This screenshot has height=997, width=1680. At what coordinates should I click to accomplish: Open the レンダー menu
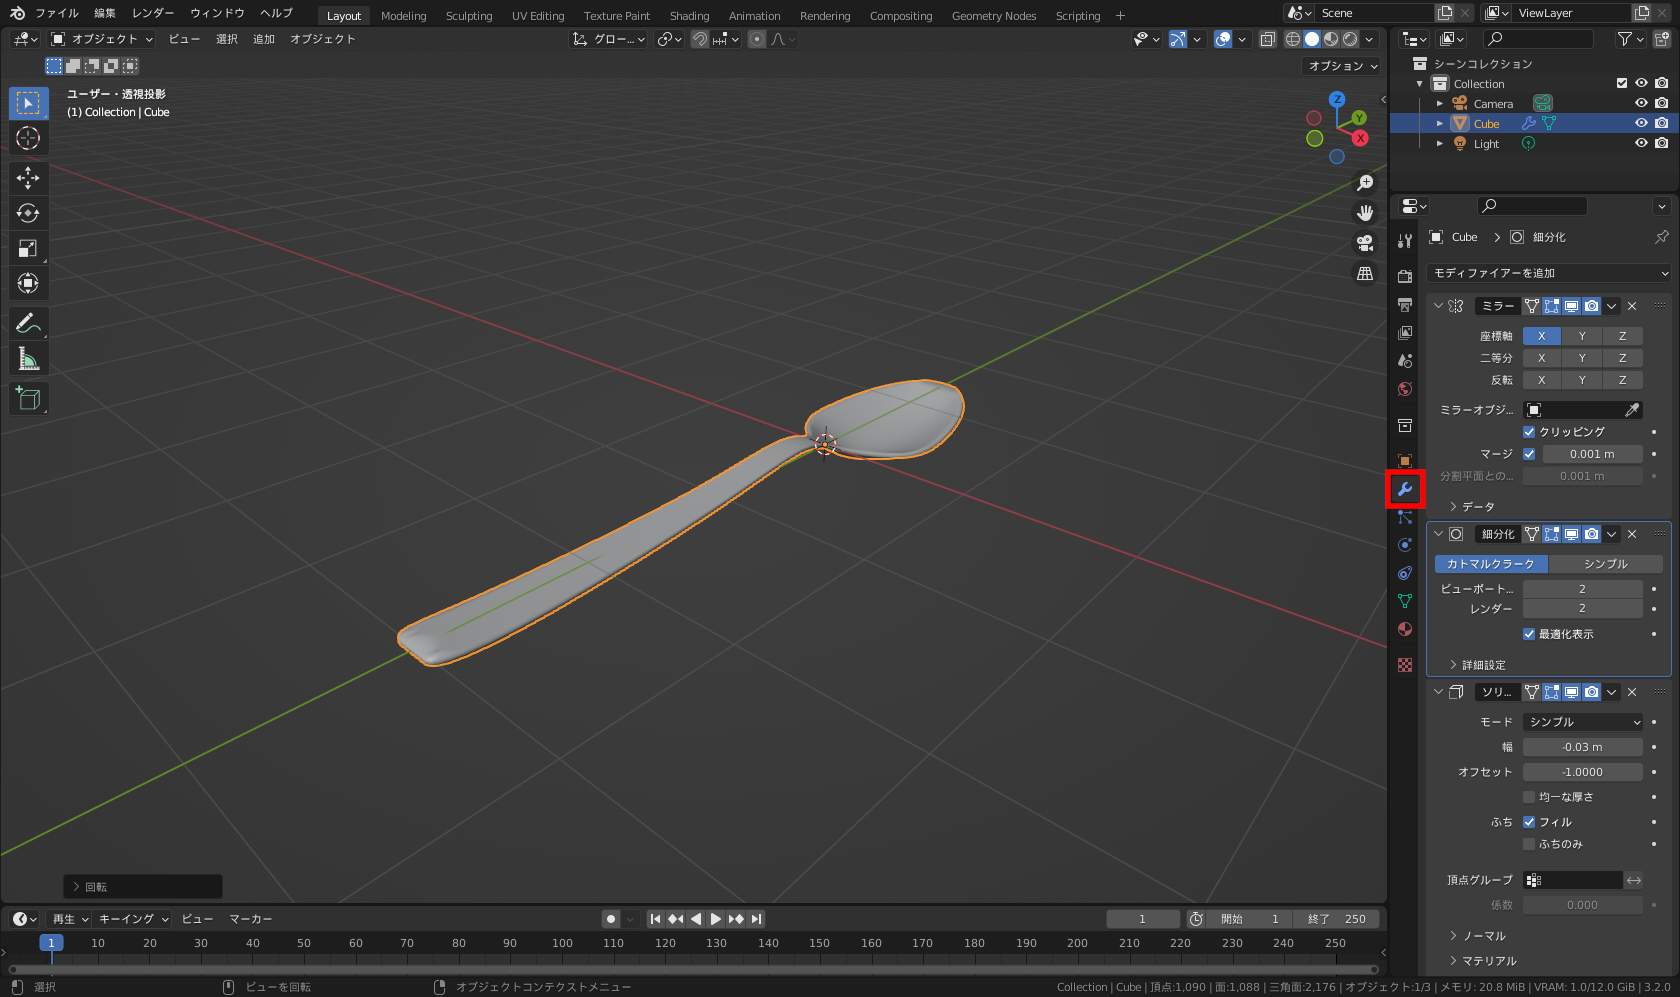153,14
